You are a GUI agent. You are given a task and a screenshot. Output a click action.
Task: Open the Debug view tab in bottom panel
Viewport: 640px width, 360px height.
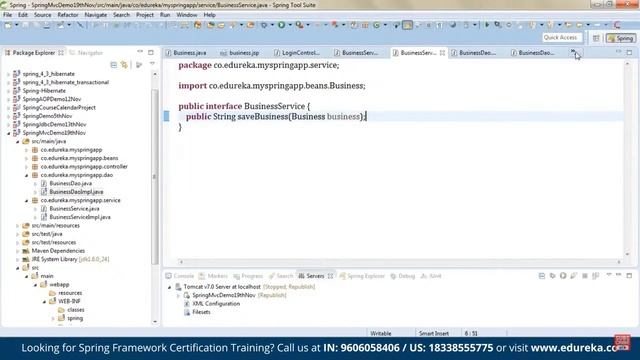pos(402,276)
